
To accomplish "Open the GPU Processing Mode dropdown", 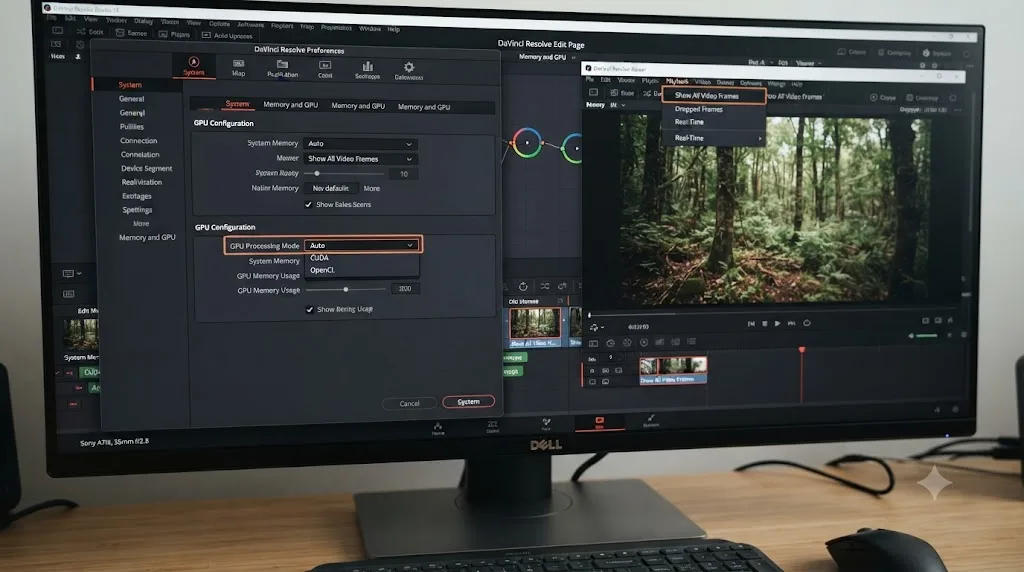I will 362,246.
